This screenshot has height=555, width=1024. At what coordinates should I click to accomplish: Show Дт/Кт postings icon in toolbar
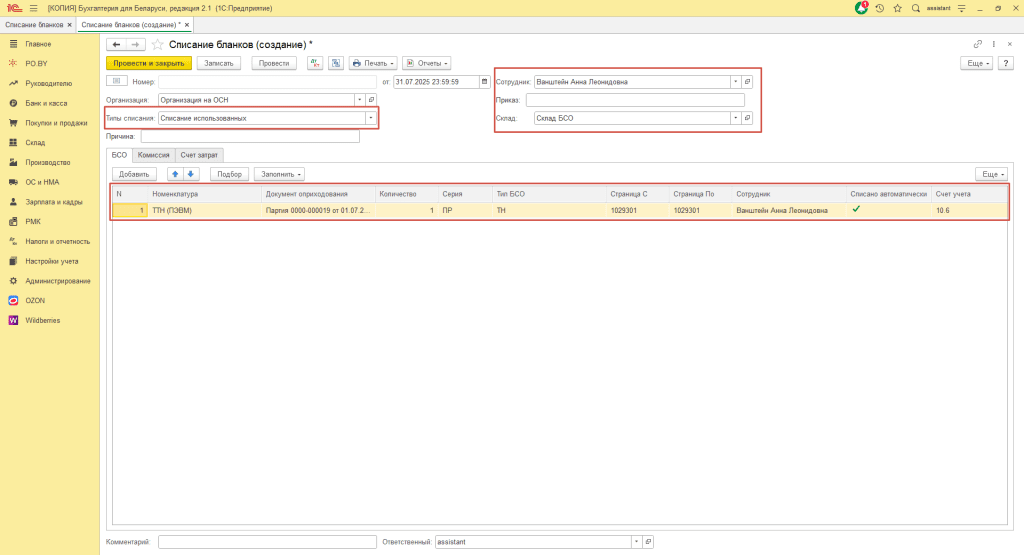(x=315, y=63)
